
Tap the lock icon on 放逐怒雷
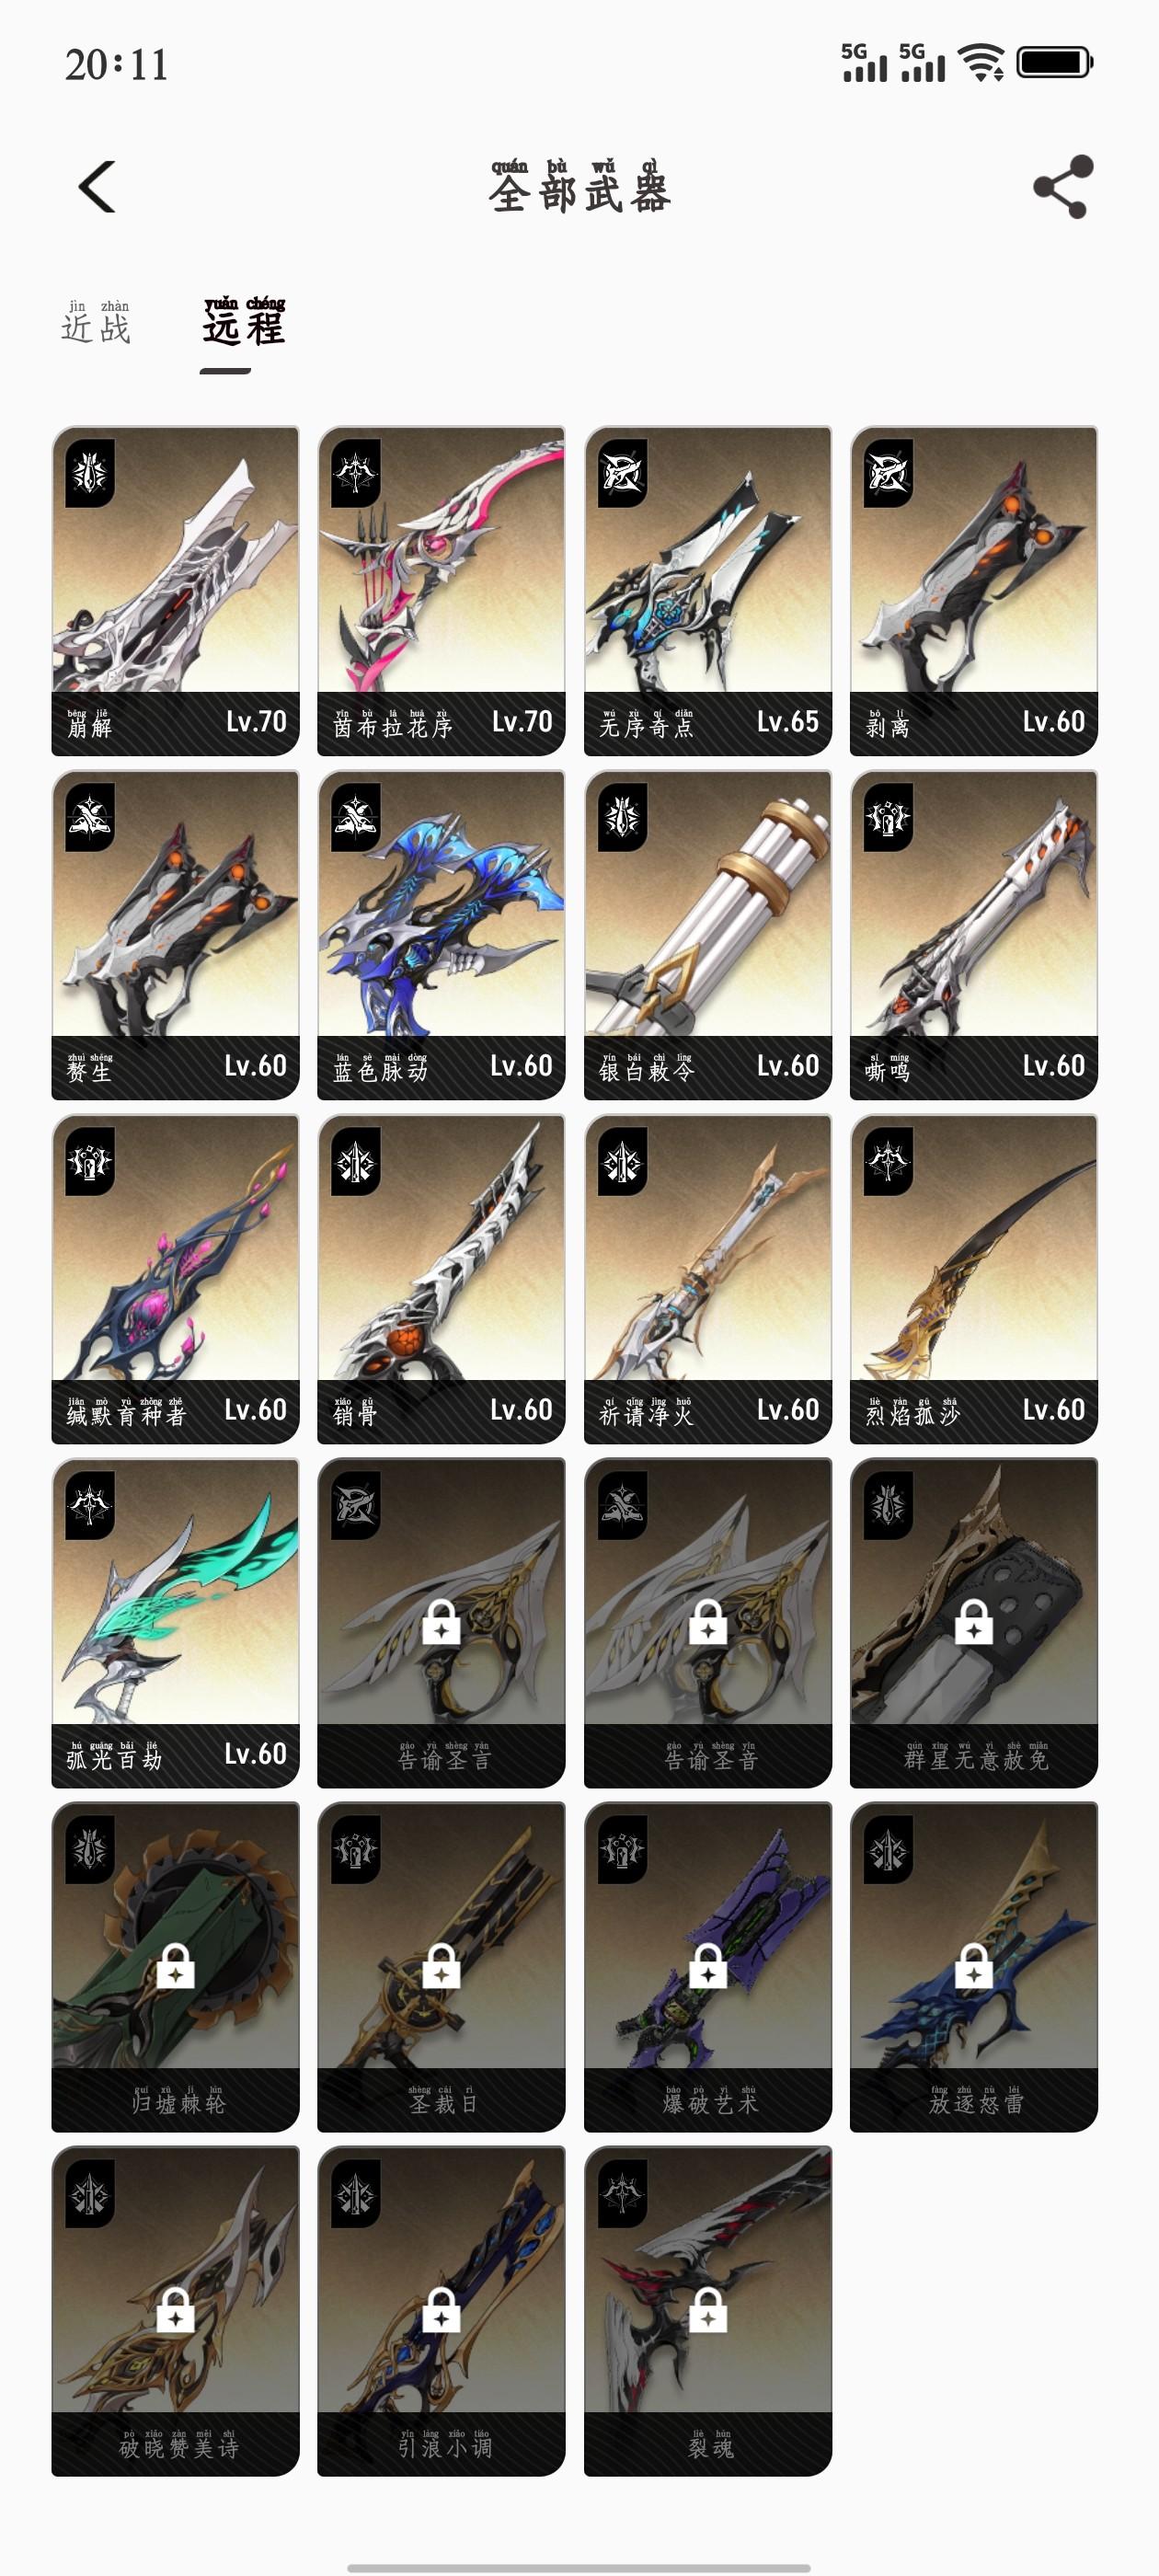tap(974, 1966)
